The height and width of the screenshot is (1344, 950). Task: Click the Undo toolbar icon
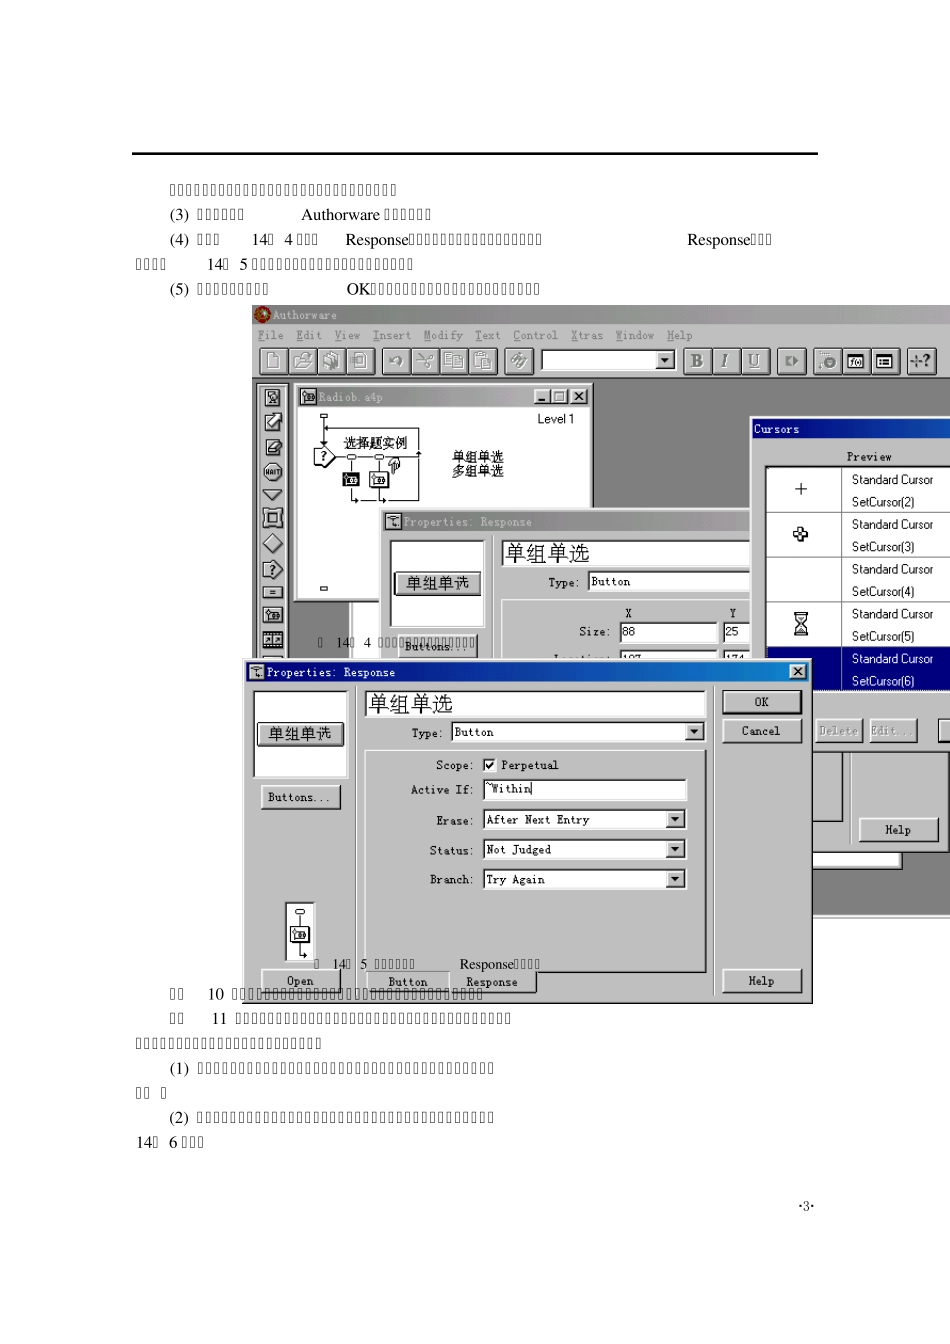[x=396, y=361]
